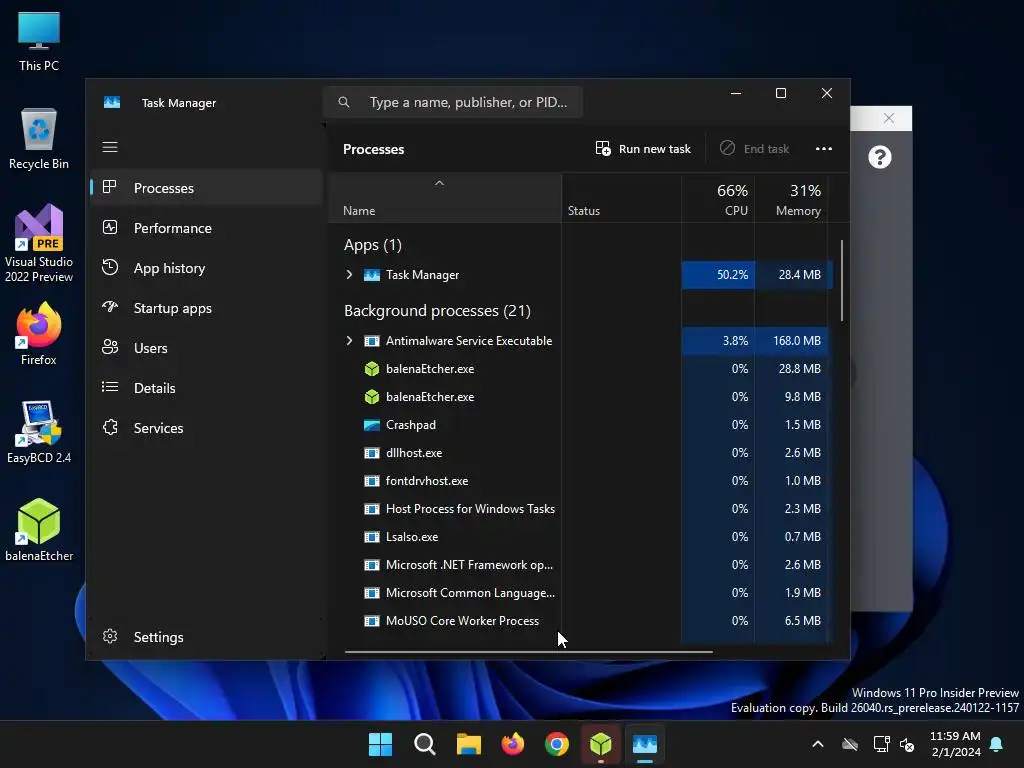The height and width of the screenshot is (768, 1024).
Task: Switch to the Details tab
Action: pyautogui.click(x=206, y=388)
